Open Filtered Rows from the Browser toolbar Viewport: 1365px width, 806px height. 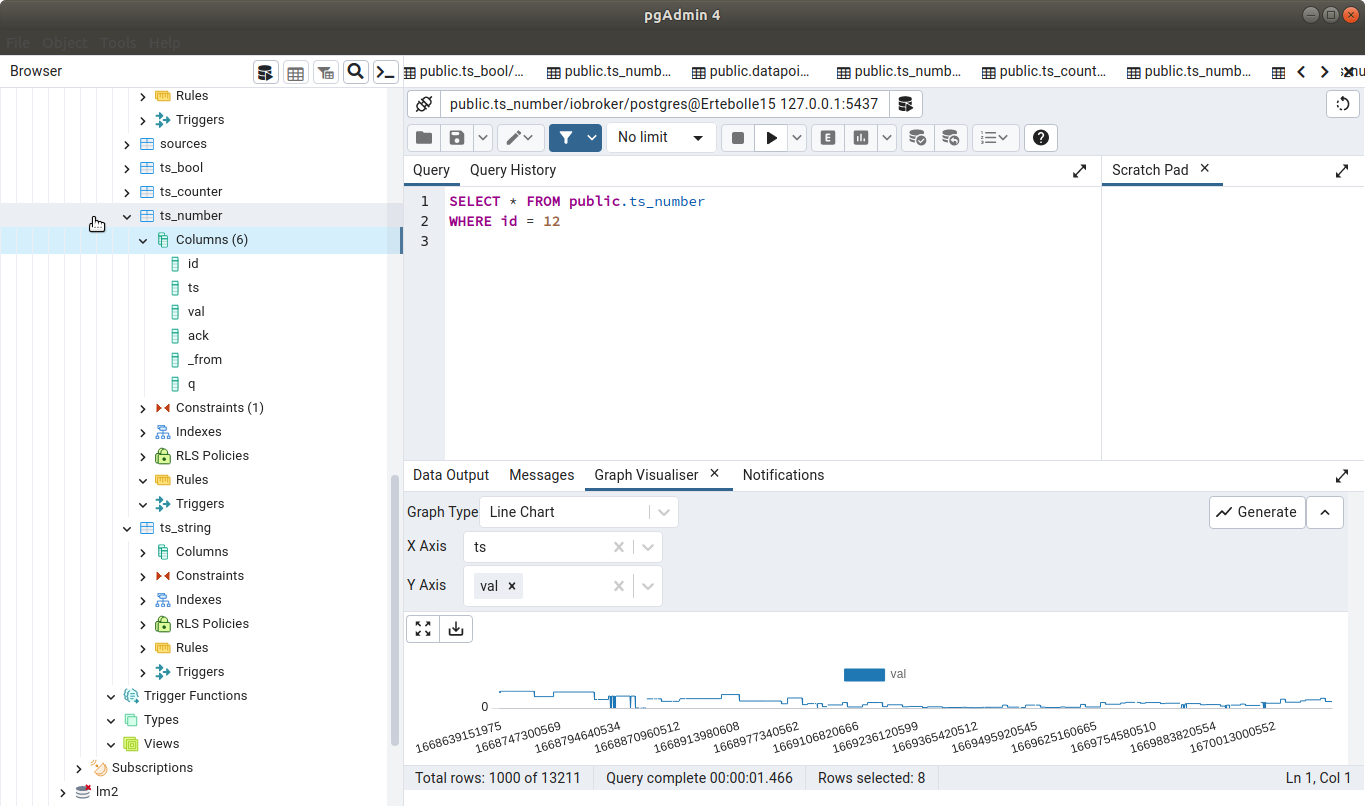coord(326,72)
